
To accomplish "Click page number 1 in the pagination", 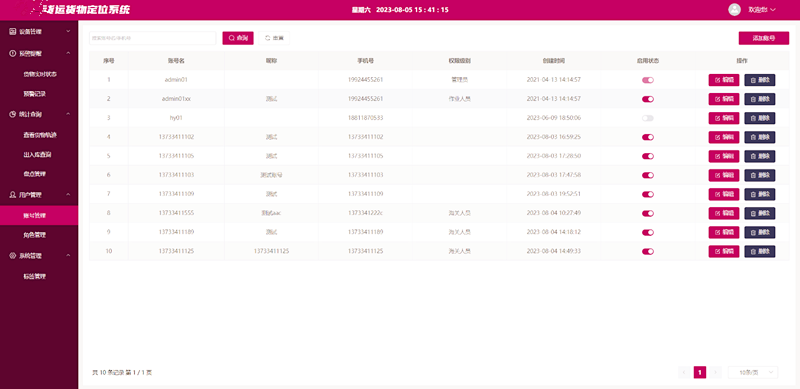I will [699, 373].
